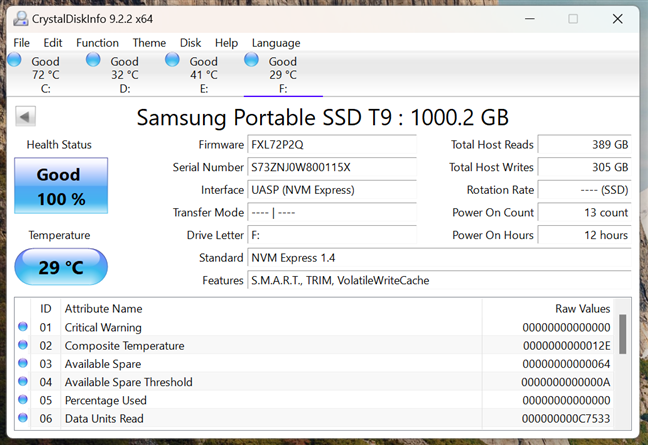Click the Power On Hours value 12 hours
The width and height of the screenshot is (648, 445).
tap(584, 236)
